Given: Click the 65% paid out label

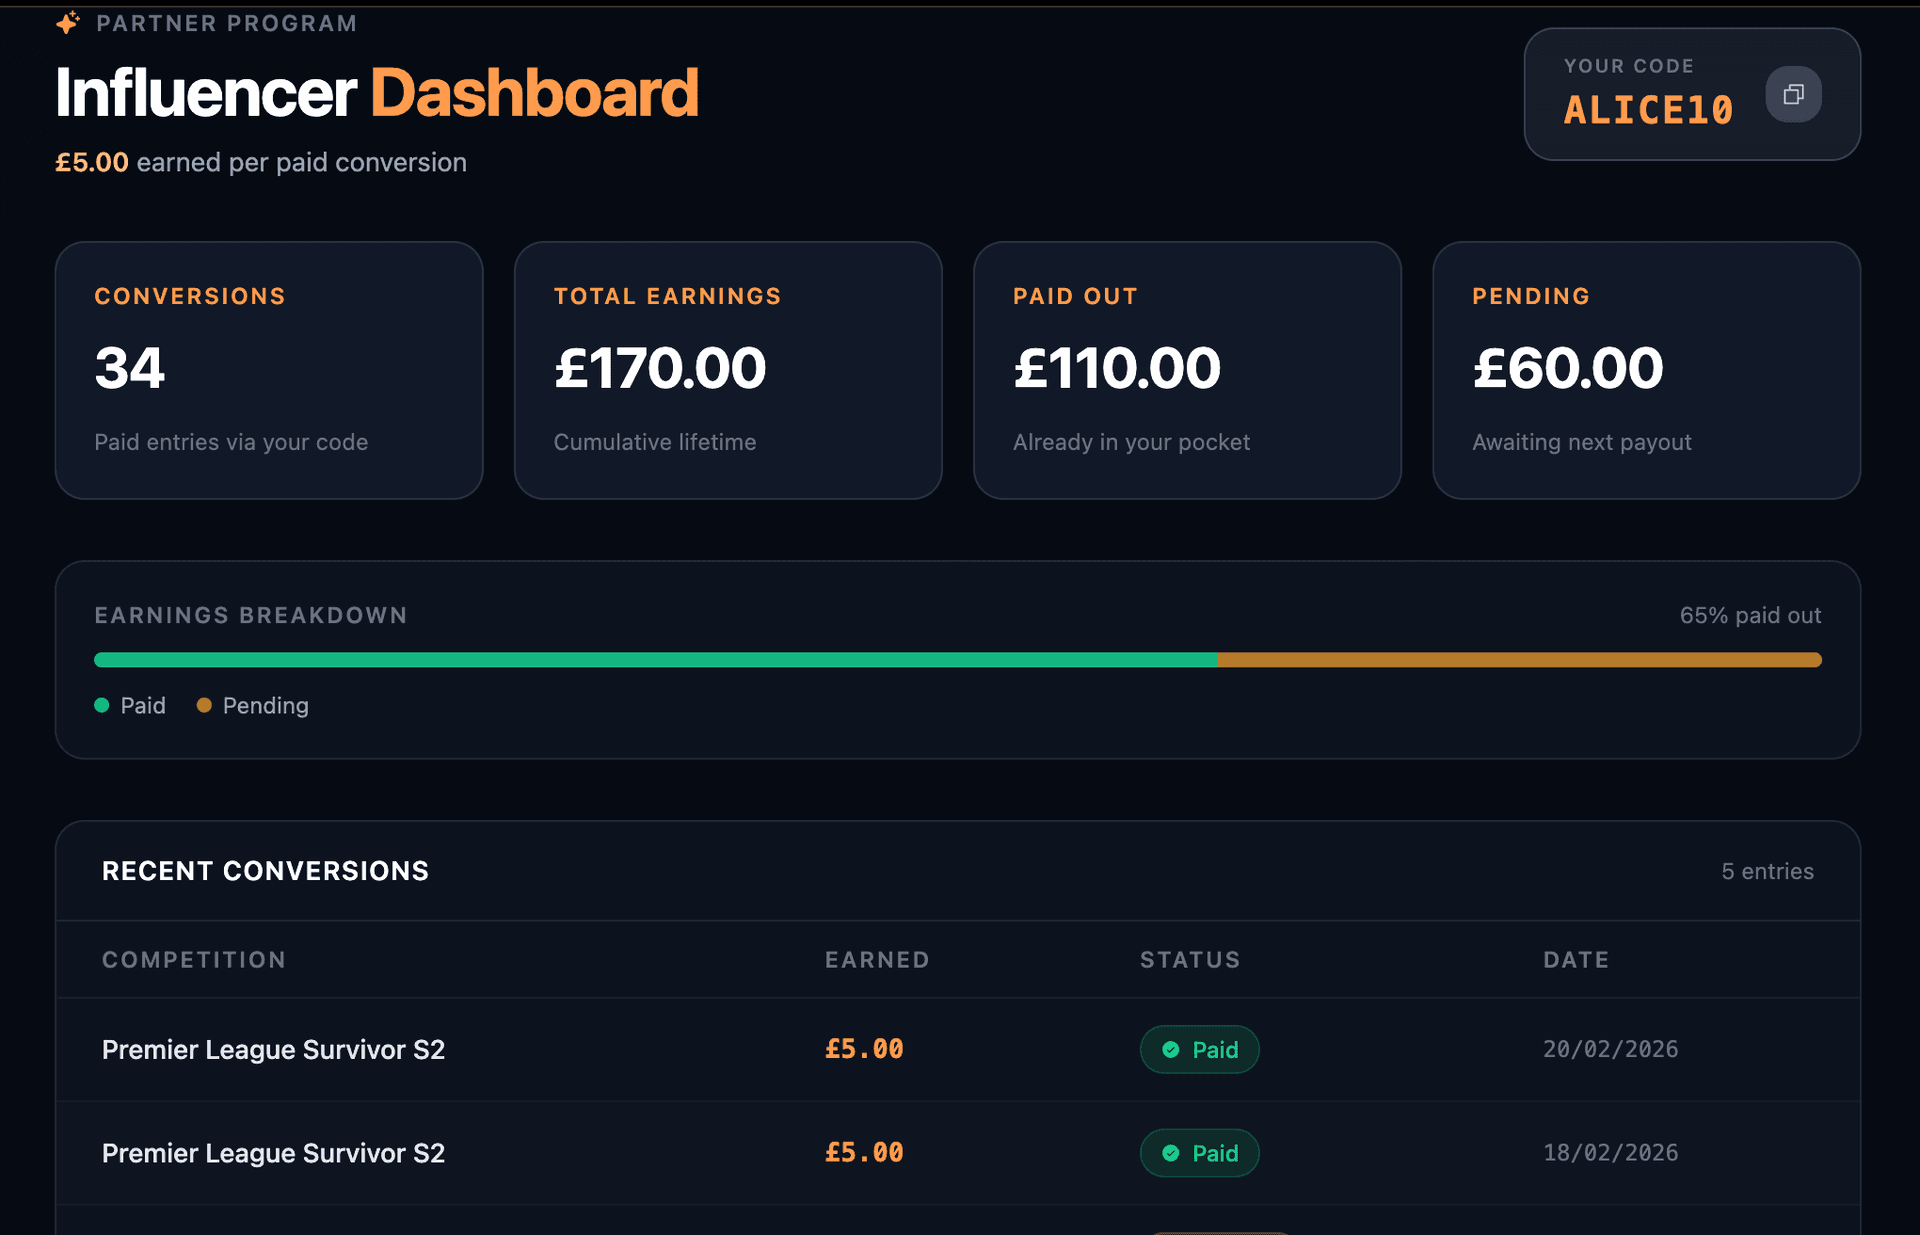Looking at the screenshot, I should 1750,615.
